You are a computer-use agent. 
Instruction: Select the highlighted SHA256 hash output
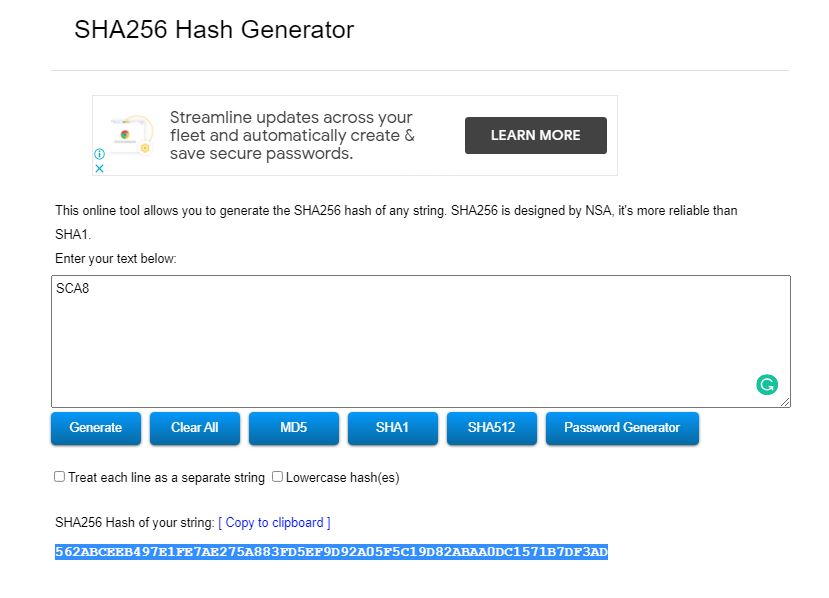point(331,551)
